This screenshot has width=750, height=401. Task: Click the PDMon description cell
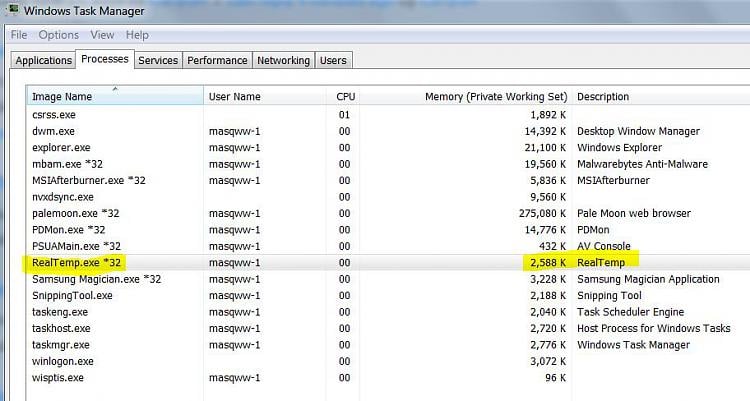(x=593, y=230)
